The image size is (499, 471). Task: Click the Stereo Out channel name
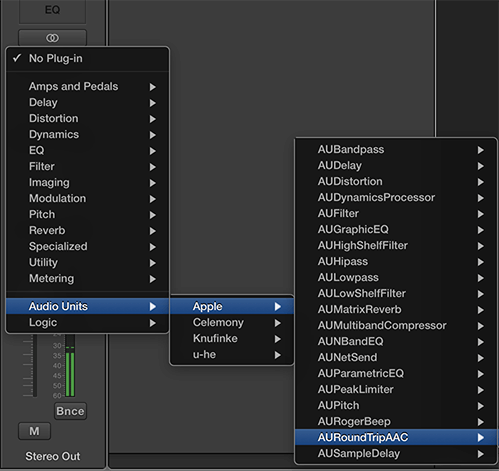tap(53, 456)
